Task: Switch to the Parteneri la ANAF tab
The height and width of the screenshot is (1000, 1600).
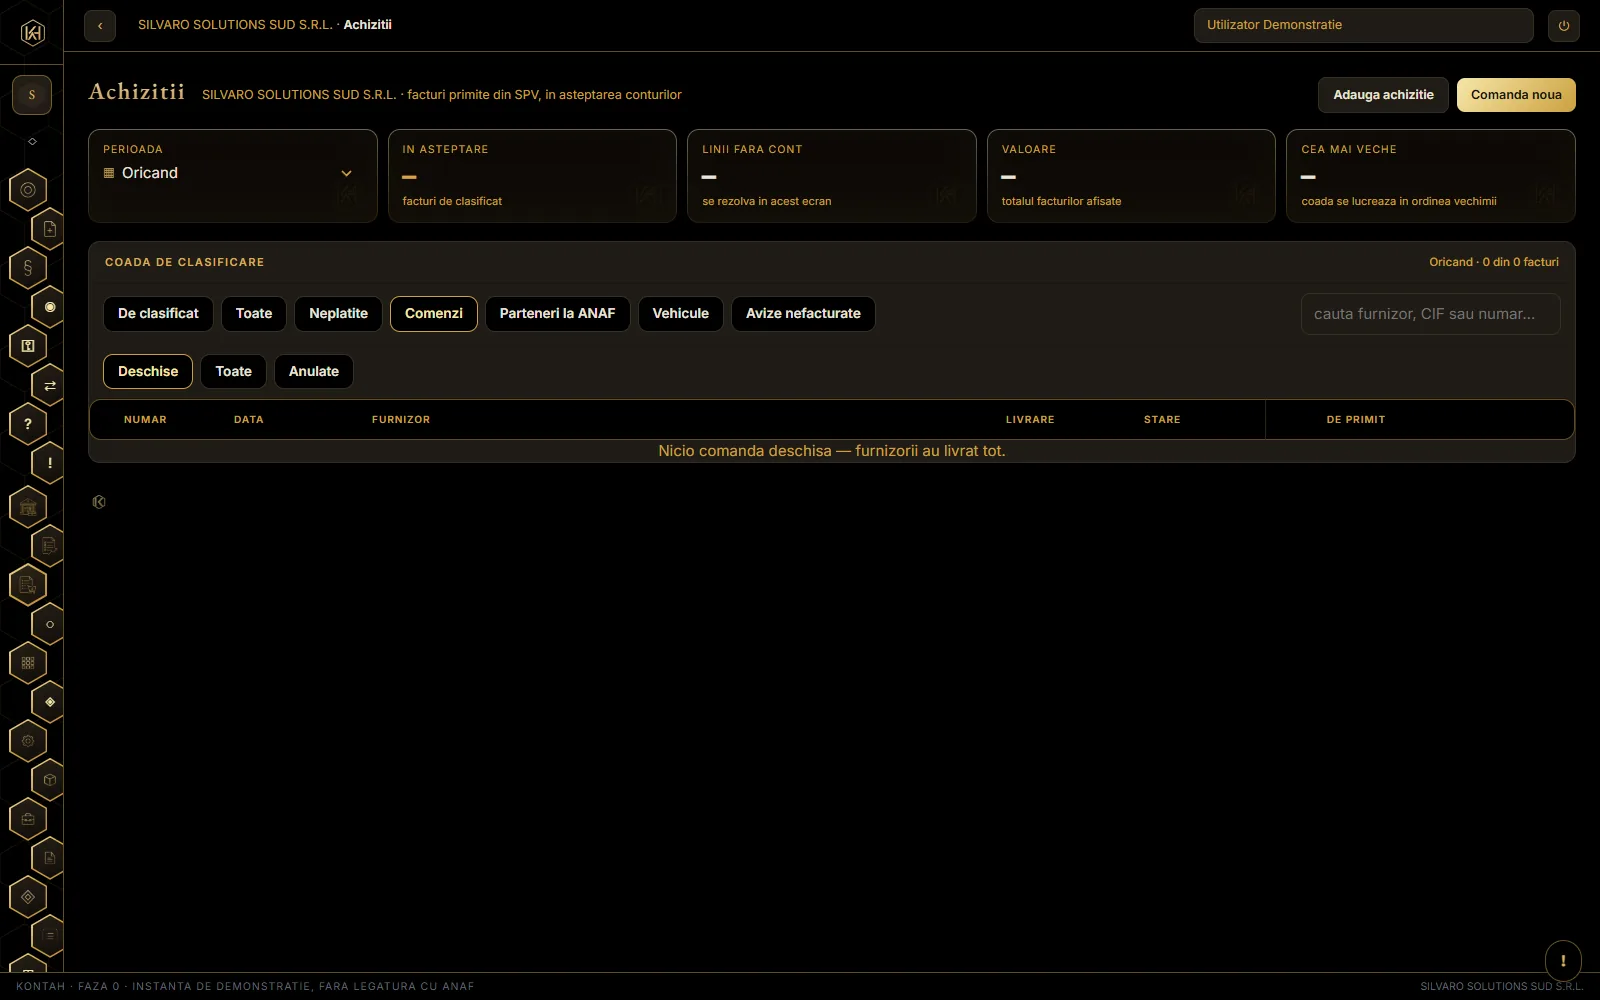Action: click(558, 313)
